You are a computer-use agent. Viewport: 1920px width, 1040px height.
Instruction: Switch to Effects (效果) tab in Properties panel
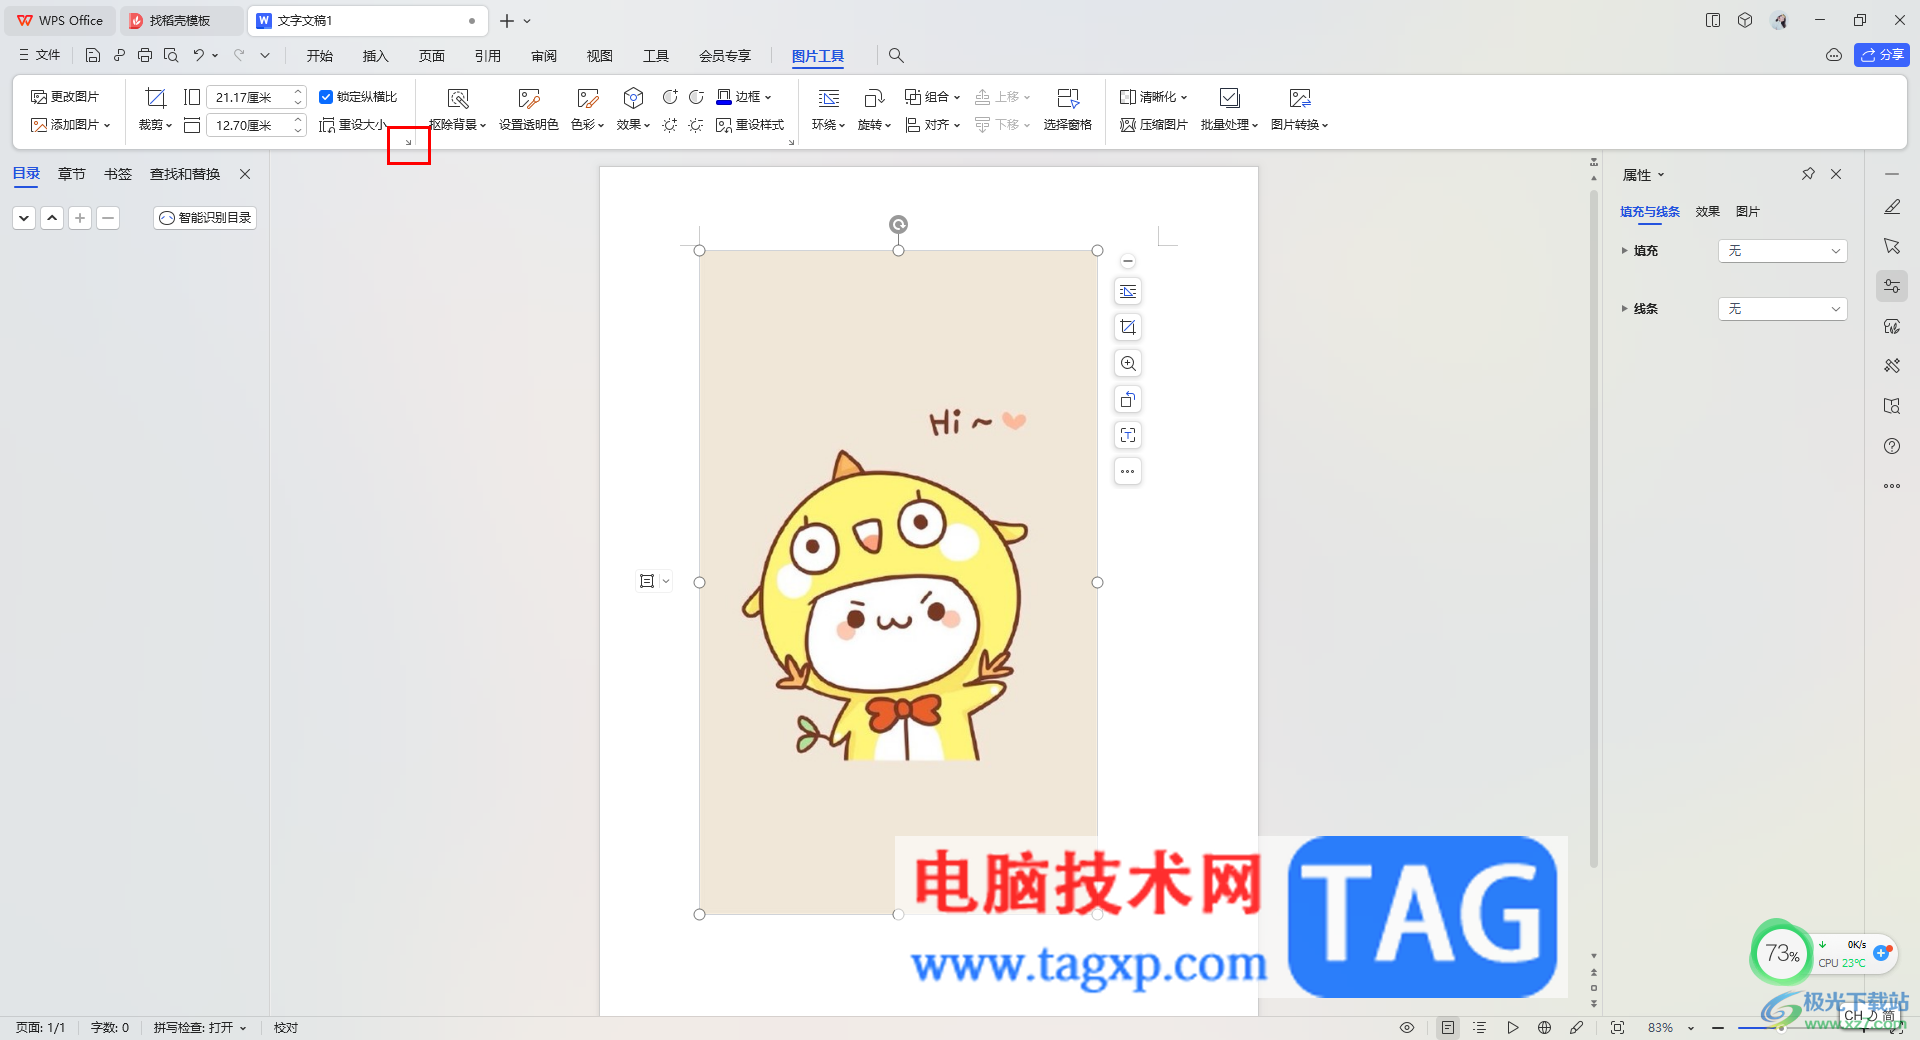coord(1708,211)
